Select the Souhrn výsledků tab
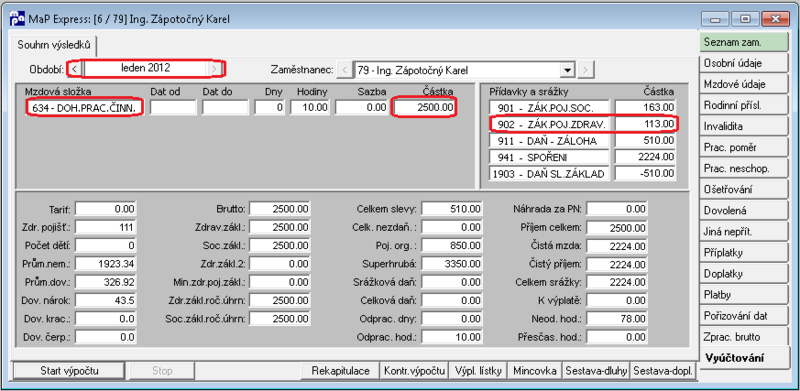Viewport: 800px width, 391px height. [x=54, y=45]
